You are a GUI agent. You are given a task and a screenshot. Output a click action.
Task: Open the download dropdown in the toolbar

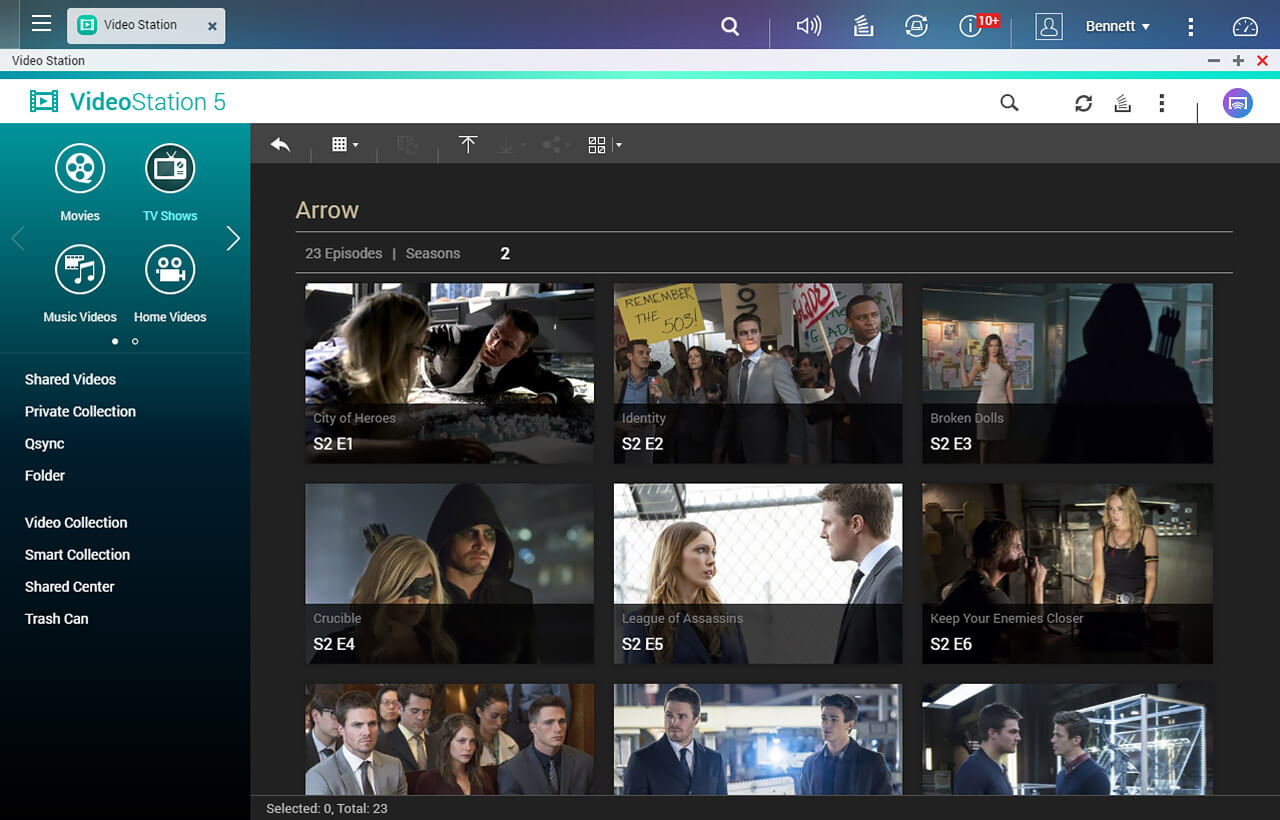[x=511, y=145]
